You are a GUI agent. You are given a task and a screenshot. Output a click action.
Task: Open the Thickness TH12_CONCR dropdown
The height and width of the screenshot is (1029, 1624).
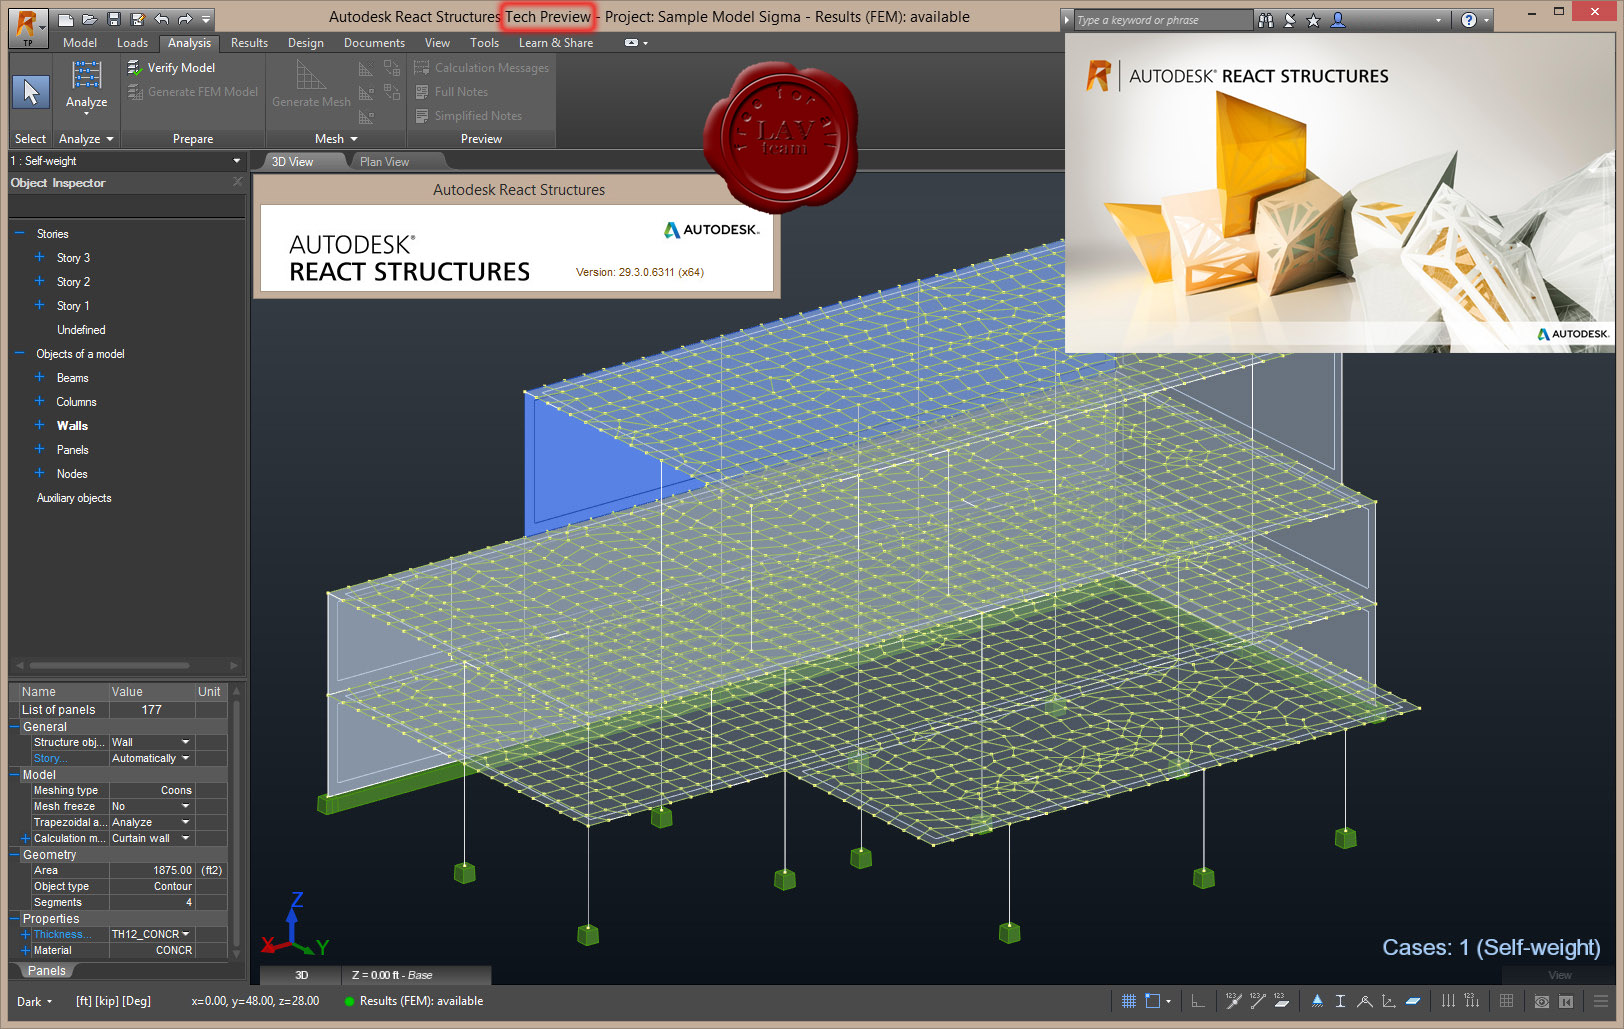[186, 934]
